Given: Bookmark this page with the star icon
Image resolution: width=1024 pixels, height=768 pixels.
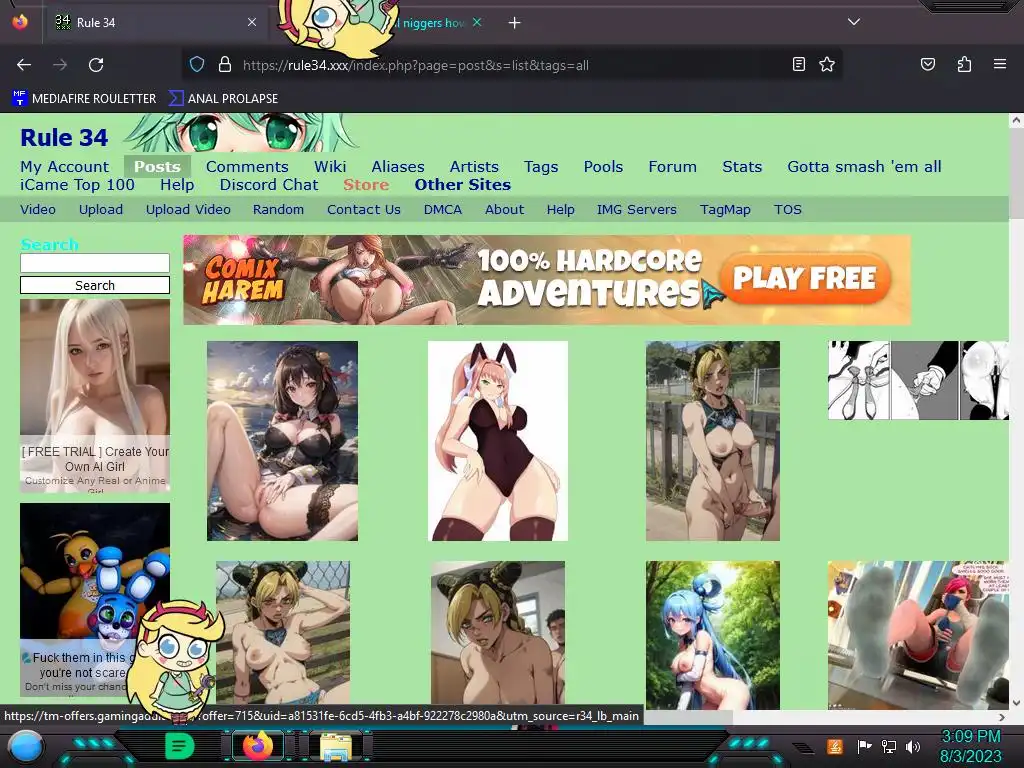Looking at the screenshot, I should [x=827, y=64].
